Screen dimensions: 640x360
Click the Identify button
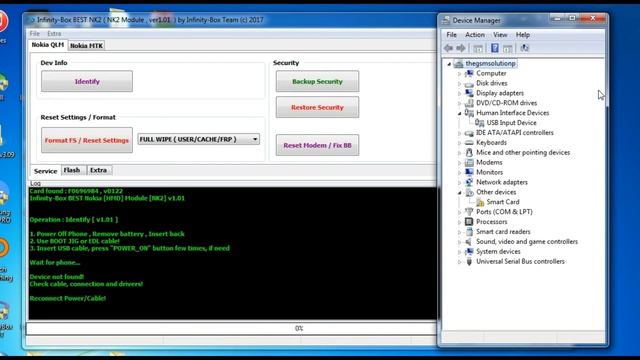tap(87, 81)
